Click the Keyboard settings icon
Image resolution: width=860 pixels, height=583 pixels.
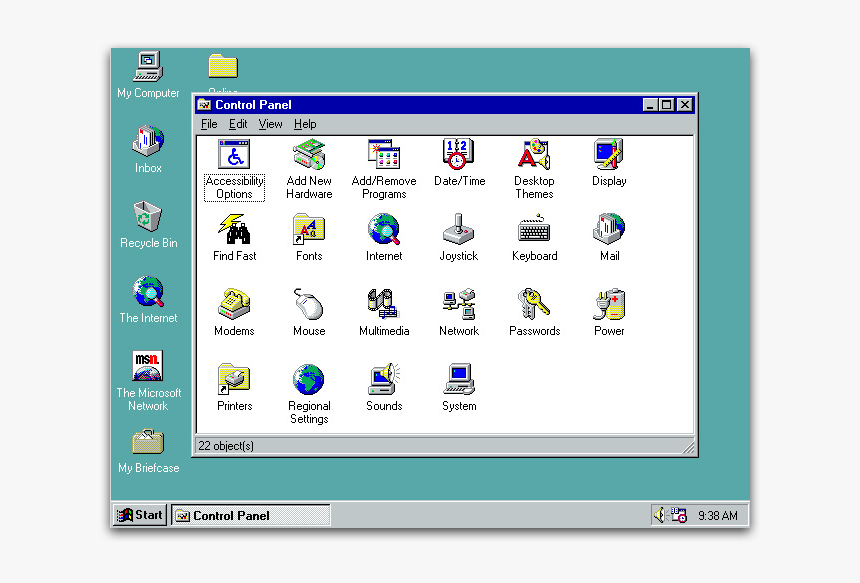tap(534, 230)
